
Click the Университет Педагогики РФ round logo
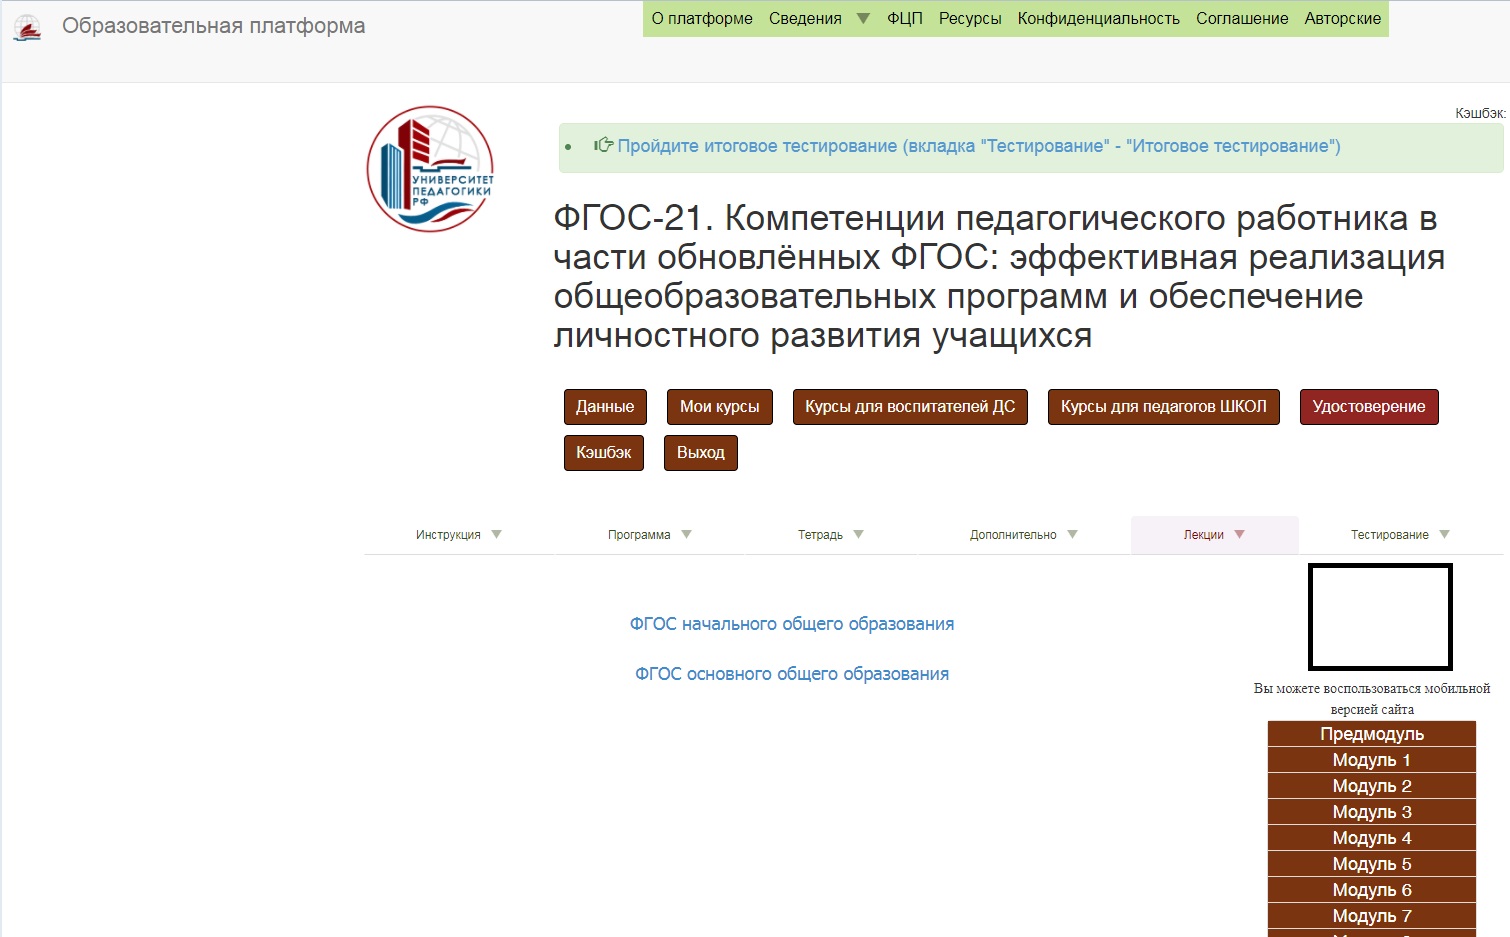coord(430,169)
